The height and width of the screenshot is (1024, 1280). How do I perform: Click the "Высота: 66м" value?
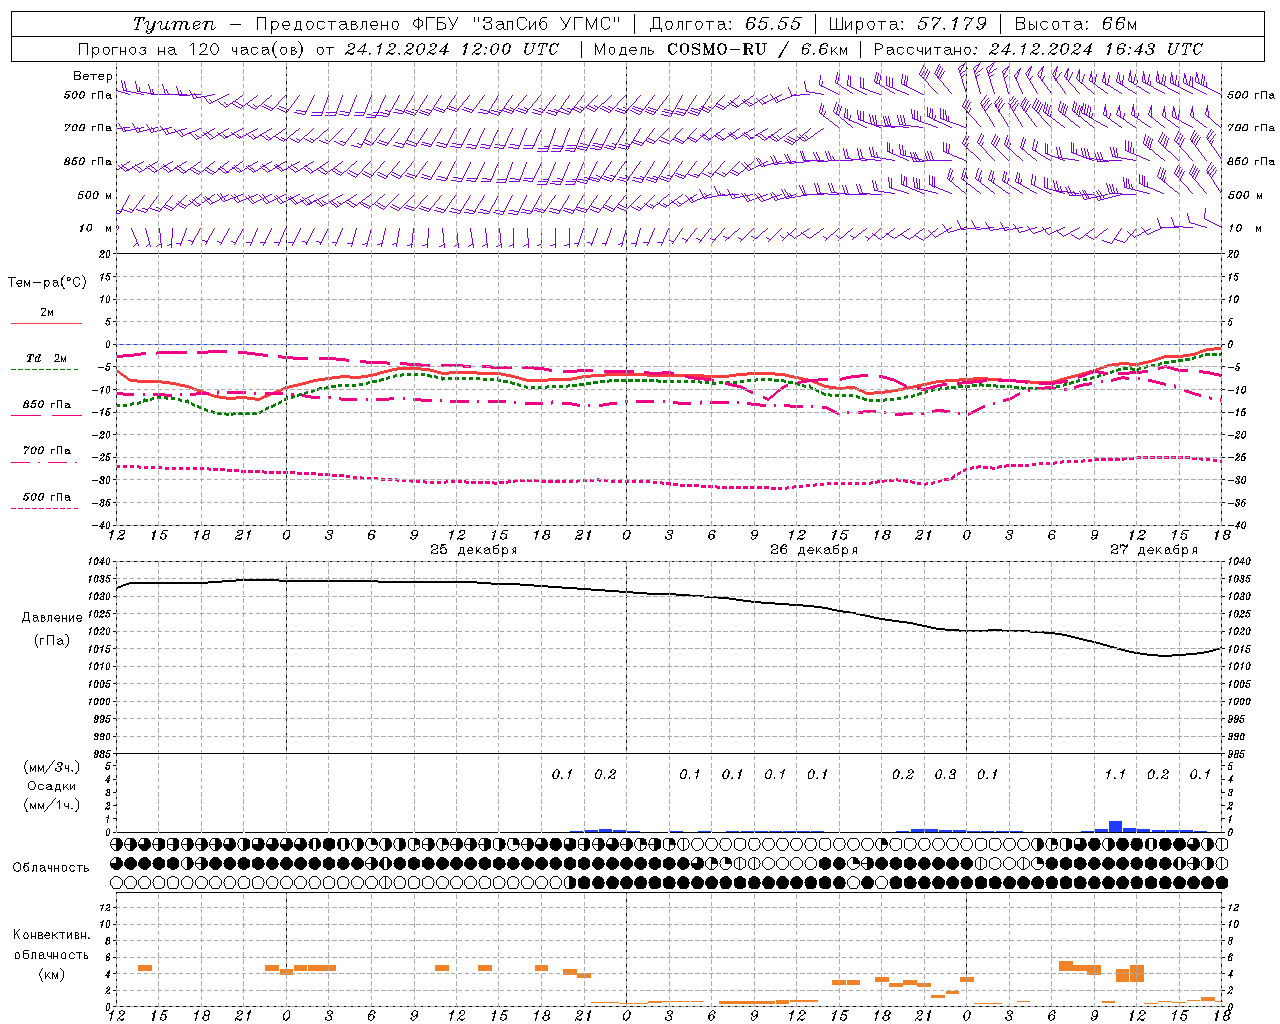[1075, 24]
